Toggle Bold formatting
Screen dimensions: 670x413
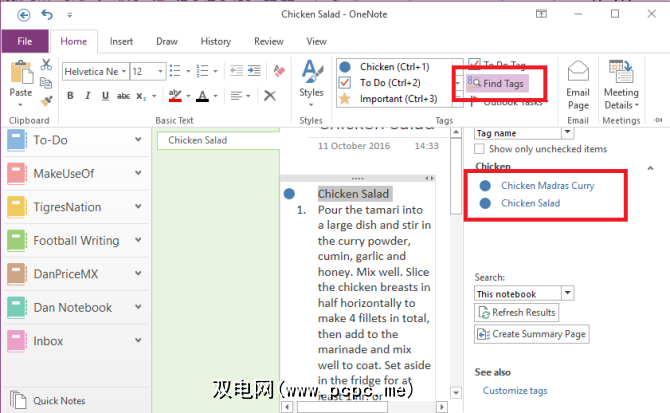(71, 96)
